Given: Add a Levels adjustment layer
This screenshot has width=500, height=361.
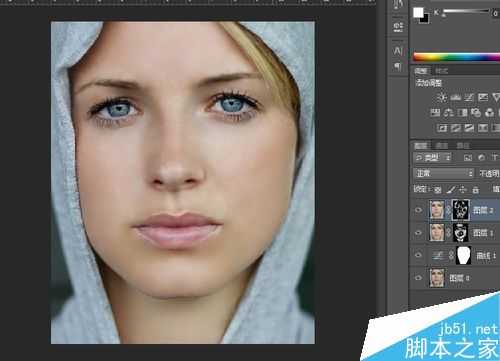Looking at the screenshot, I should (x=455, y=97).
